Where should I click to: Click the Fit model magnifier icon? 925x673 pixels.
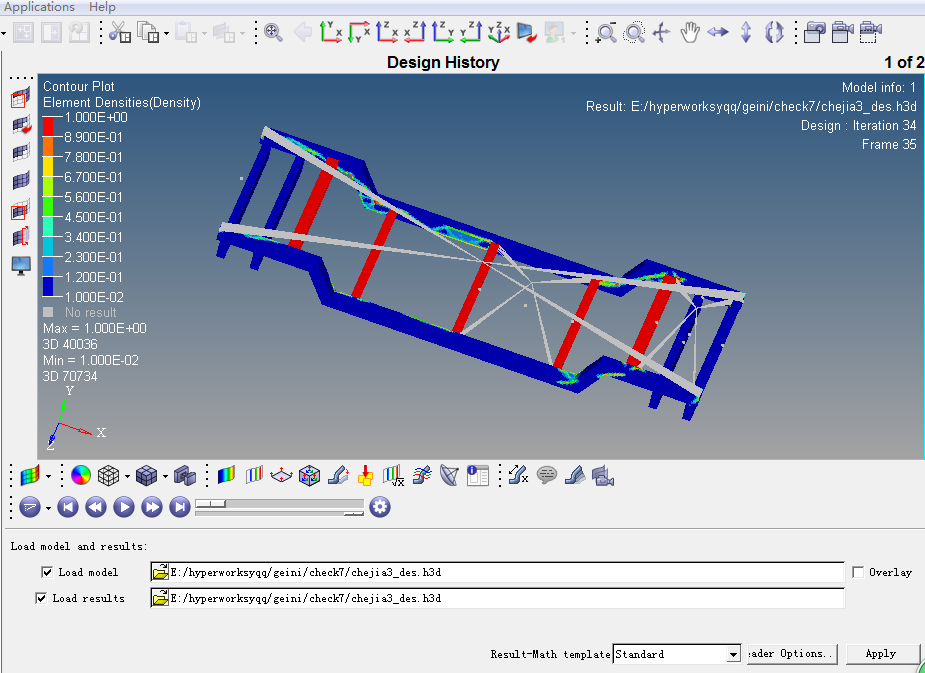(273, 32)
